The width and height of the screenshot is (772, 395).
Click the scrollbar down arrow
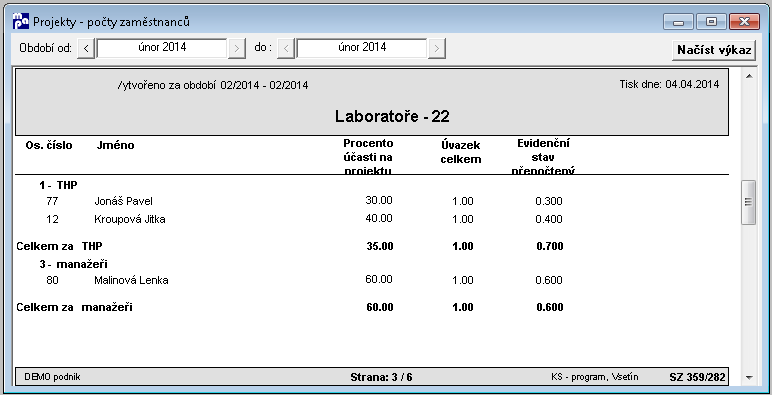point(749,378)
